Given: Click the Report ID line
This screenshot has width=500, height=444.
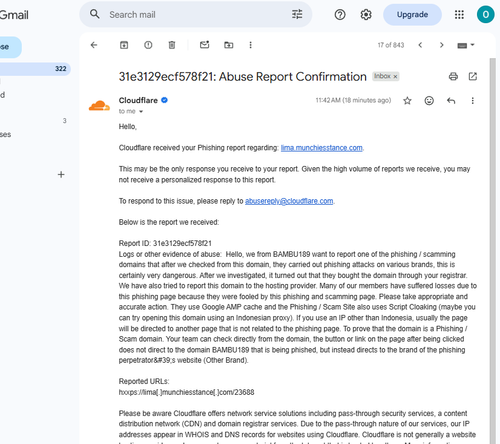Looking at the screenshot, I should [x=165, y=243].
